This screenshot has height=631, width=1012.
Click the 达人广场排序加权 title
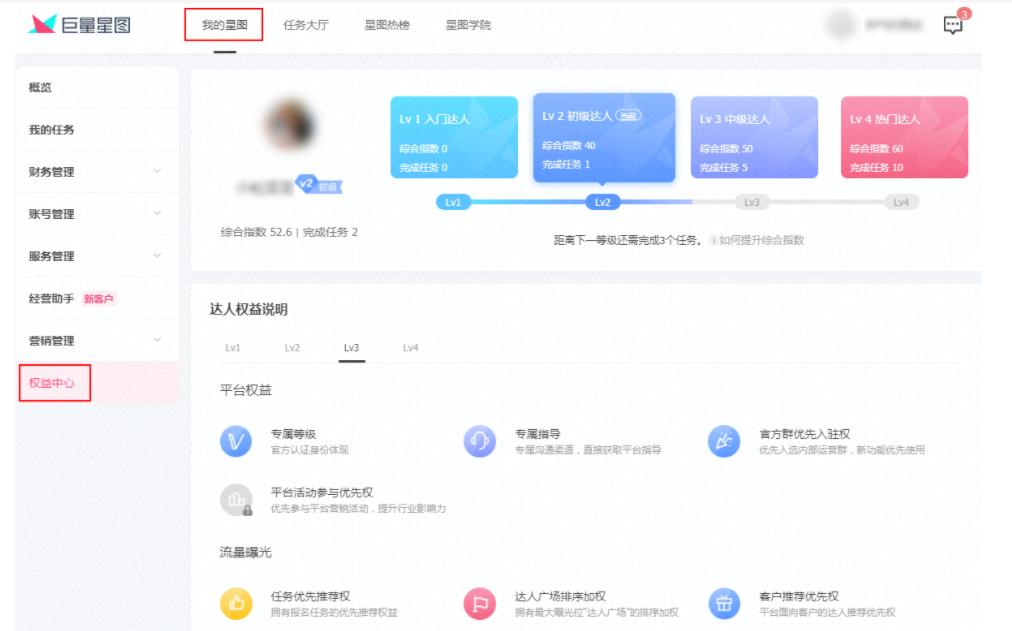click(560, 596)
